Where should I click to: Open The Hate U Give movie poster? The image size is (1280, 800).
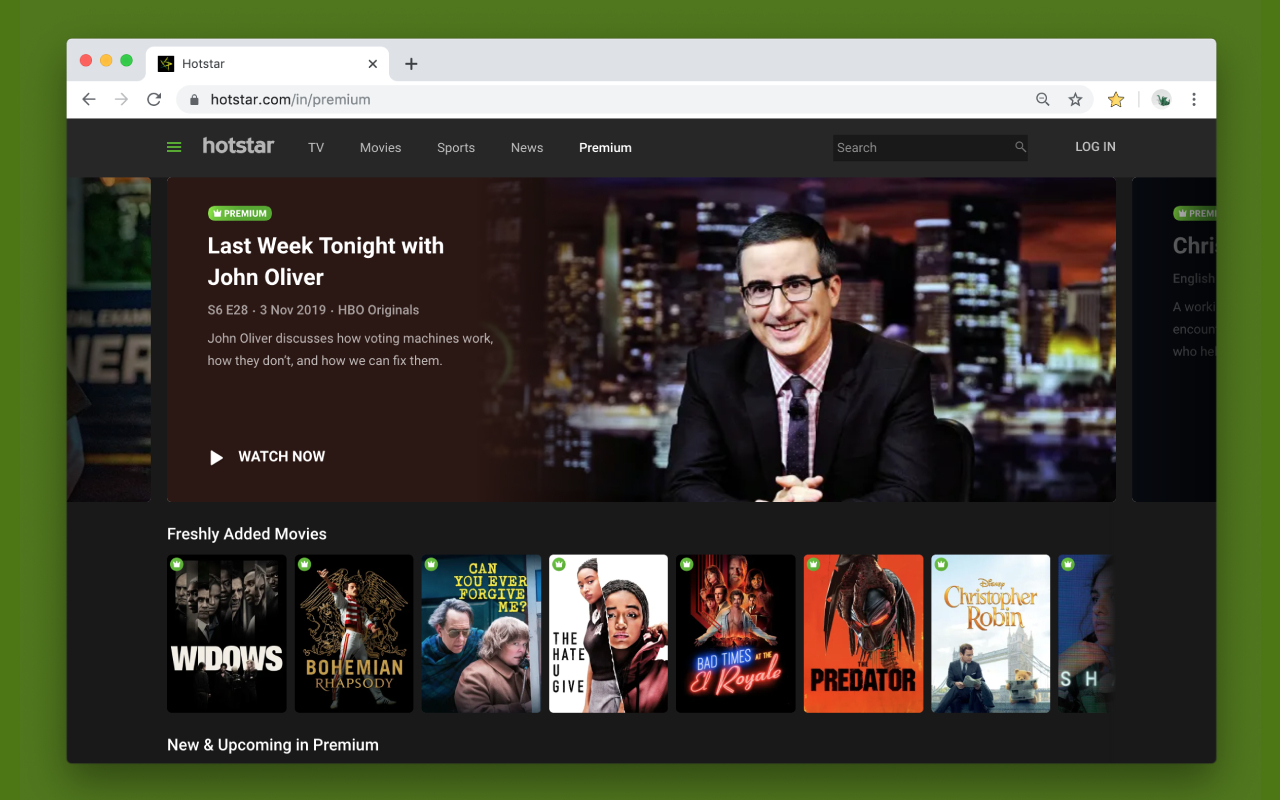click(608, 634)
